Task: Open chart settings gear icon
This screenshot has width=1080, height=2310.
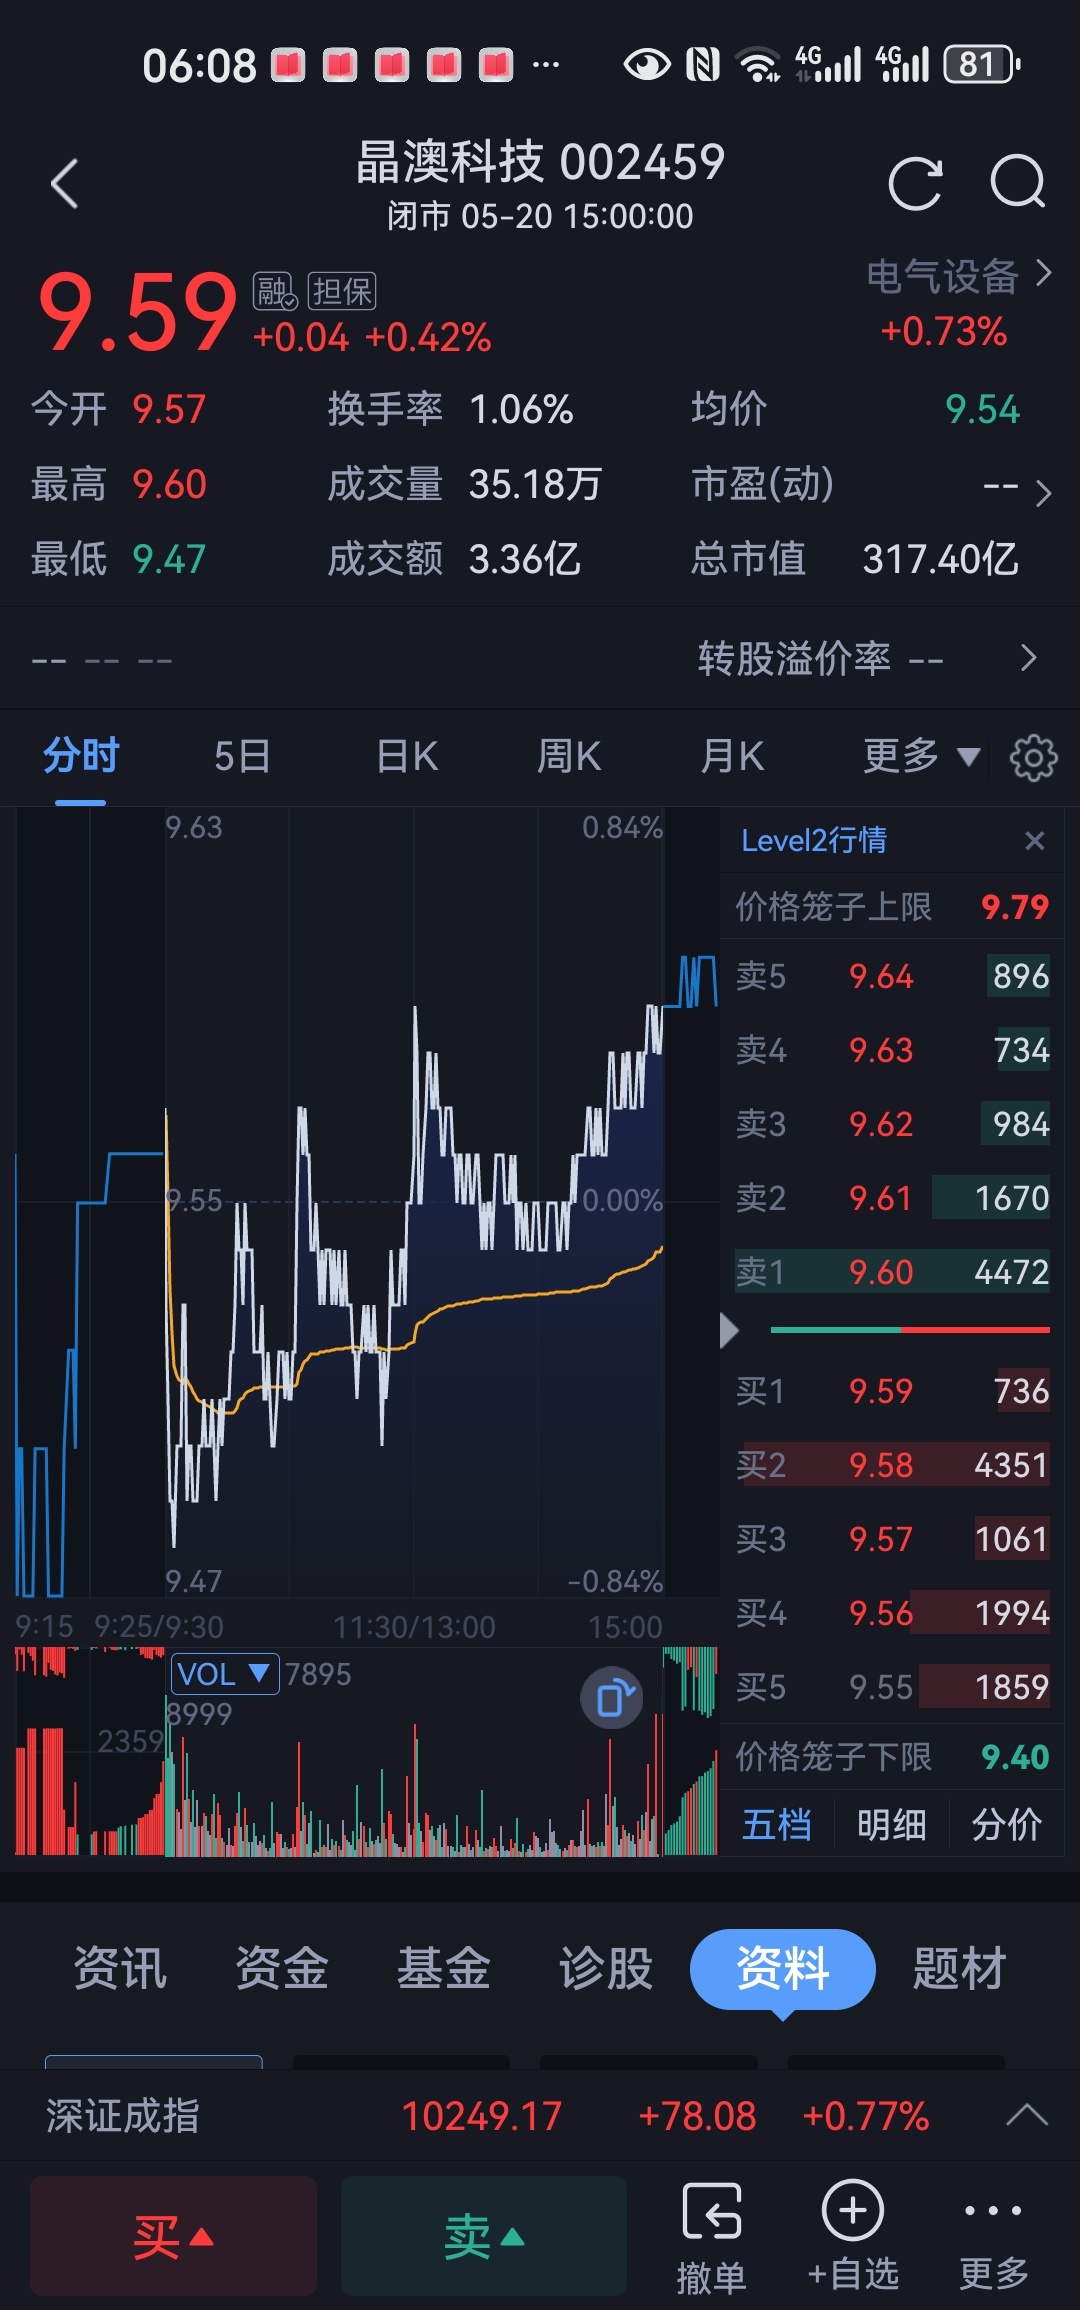Action: tap(1033, 757)
